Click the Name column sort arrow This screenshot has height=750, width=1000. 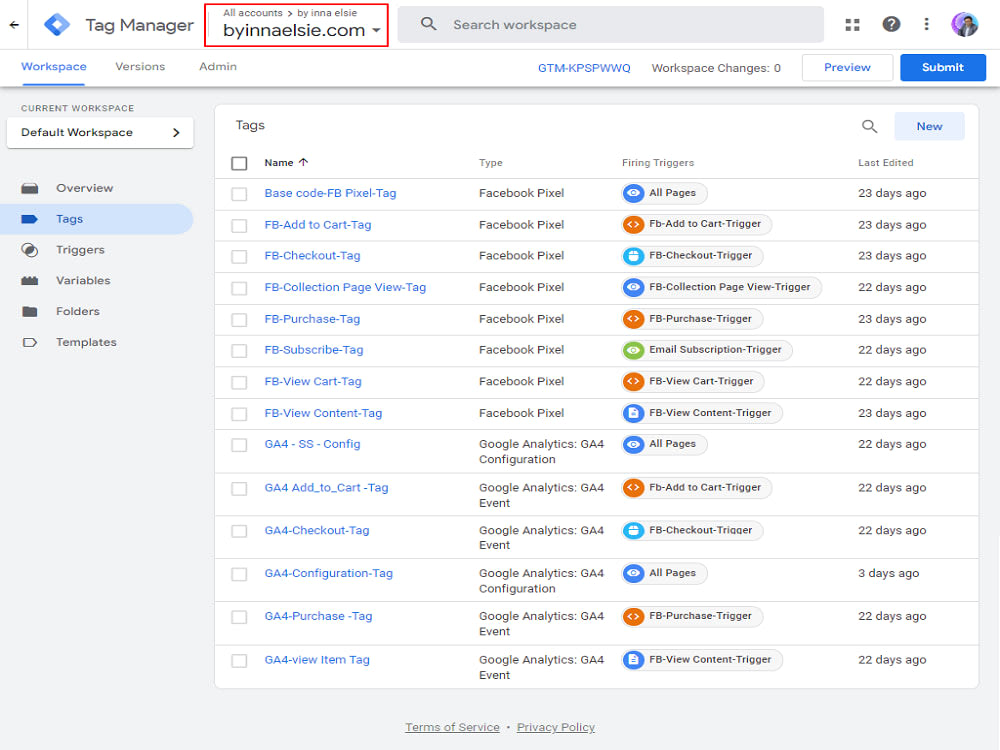[304, 162]
